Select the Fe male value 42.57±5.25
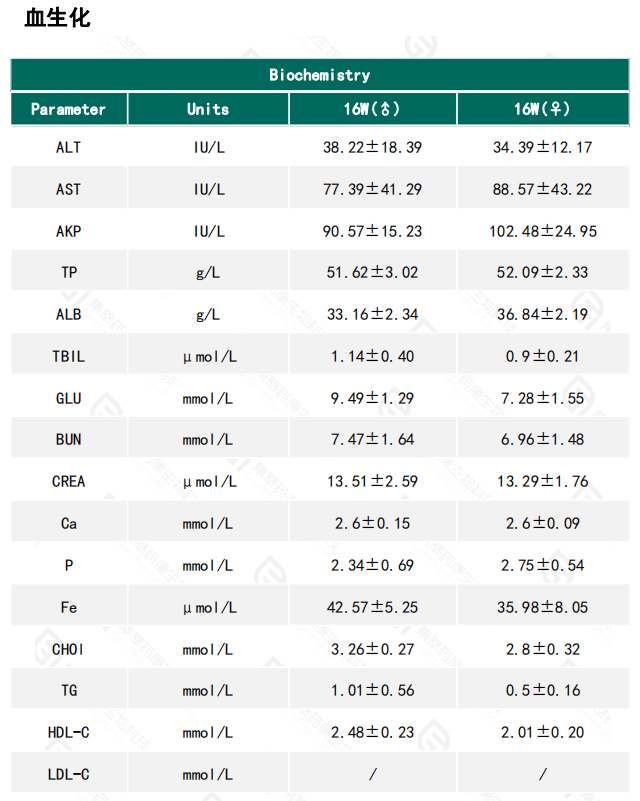640x801 pixels. 372,607
